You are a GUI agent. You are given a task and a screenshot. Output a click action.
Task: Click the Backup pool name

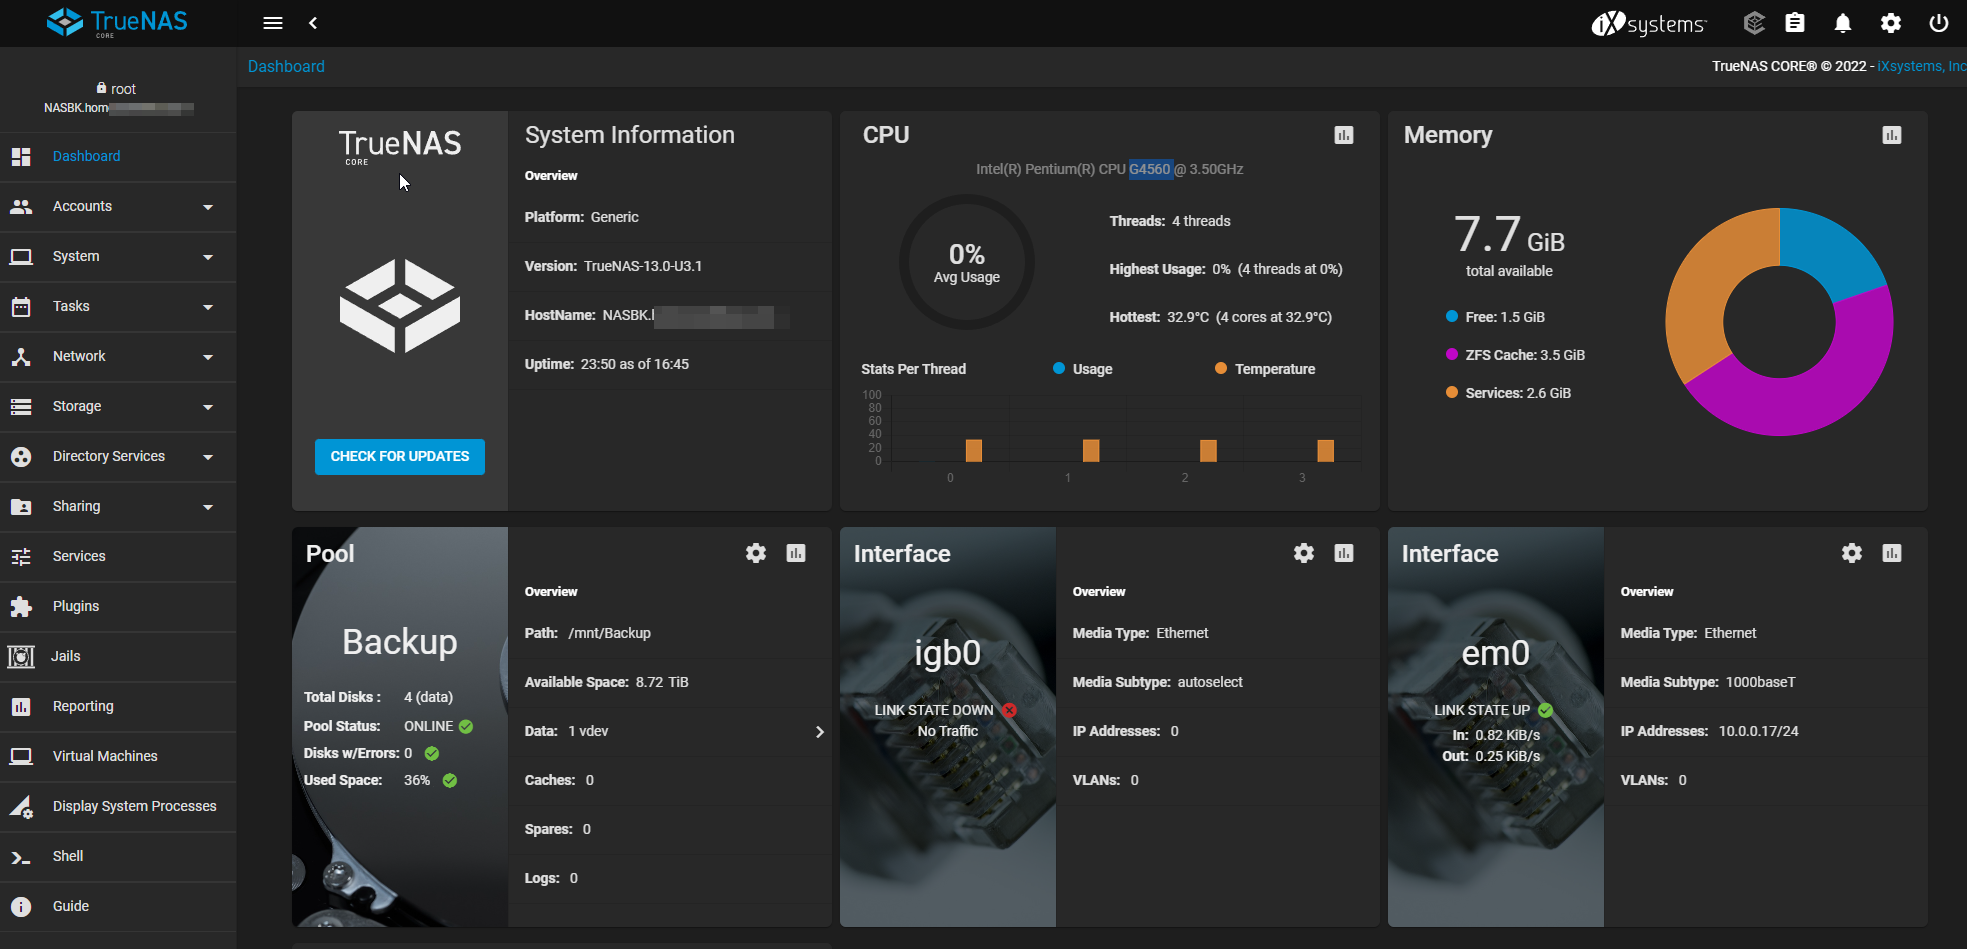(x=400, y=642)
